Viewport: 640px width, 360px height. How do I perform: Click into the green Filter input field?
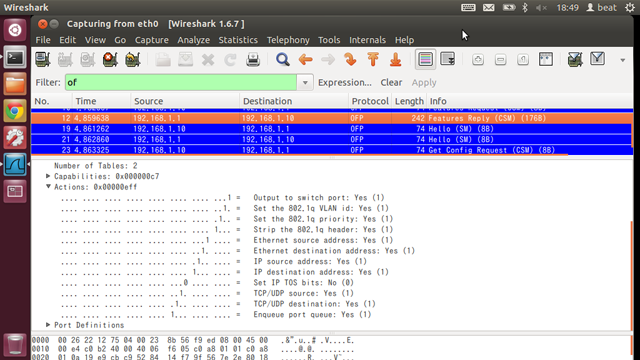click(x=181, y=82)
